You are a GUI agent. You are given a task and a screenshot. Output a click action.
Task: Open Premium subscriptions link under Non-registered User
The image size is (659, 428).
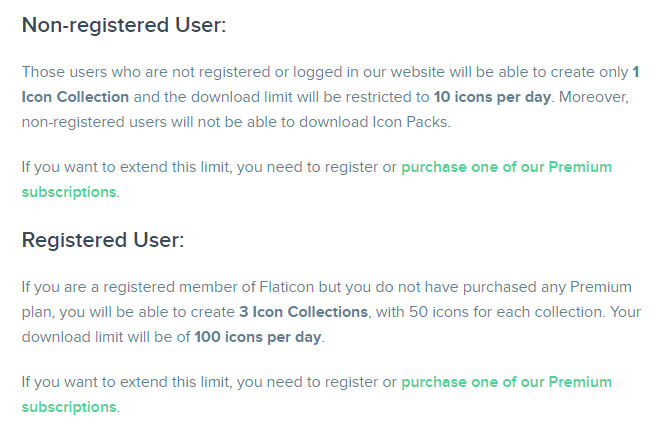(x=506, y=167)
